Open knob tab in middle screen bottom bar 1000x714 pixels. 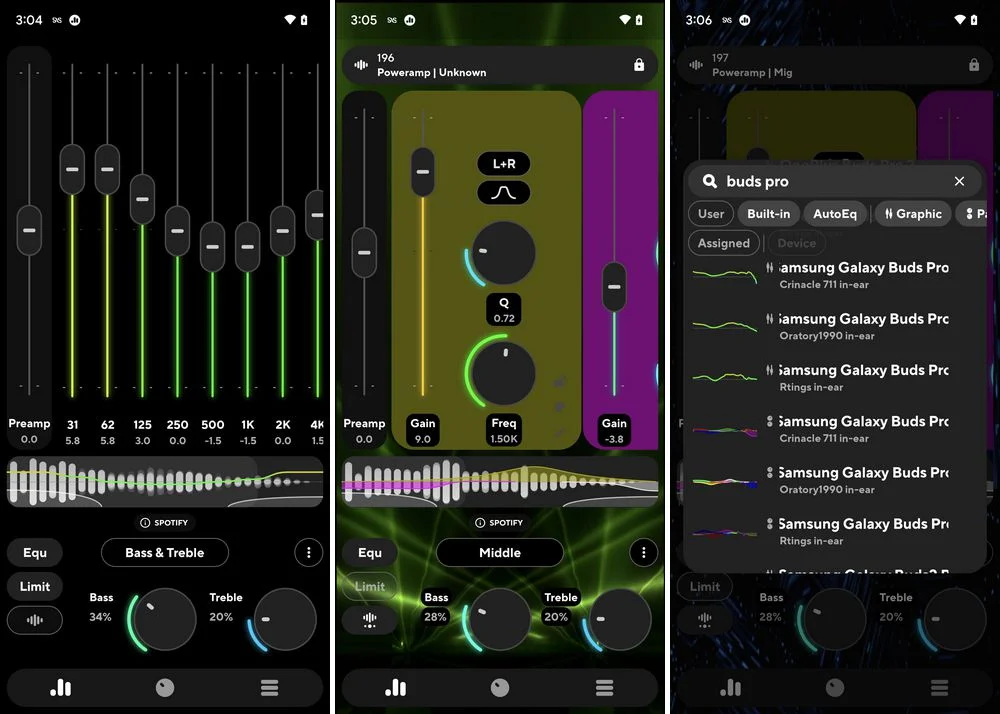click(x=500, y=687)
